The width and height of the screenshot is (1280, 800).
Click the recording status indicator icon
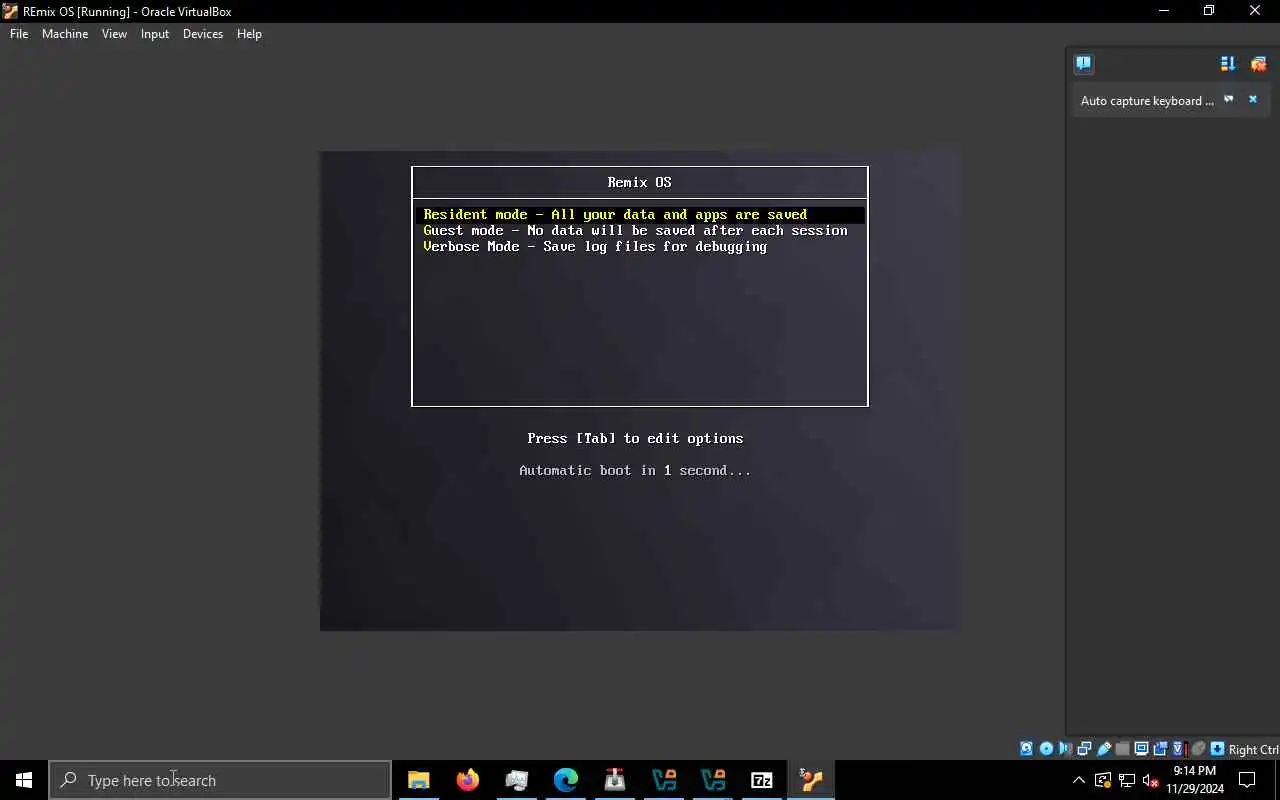coord(1161,749)
